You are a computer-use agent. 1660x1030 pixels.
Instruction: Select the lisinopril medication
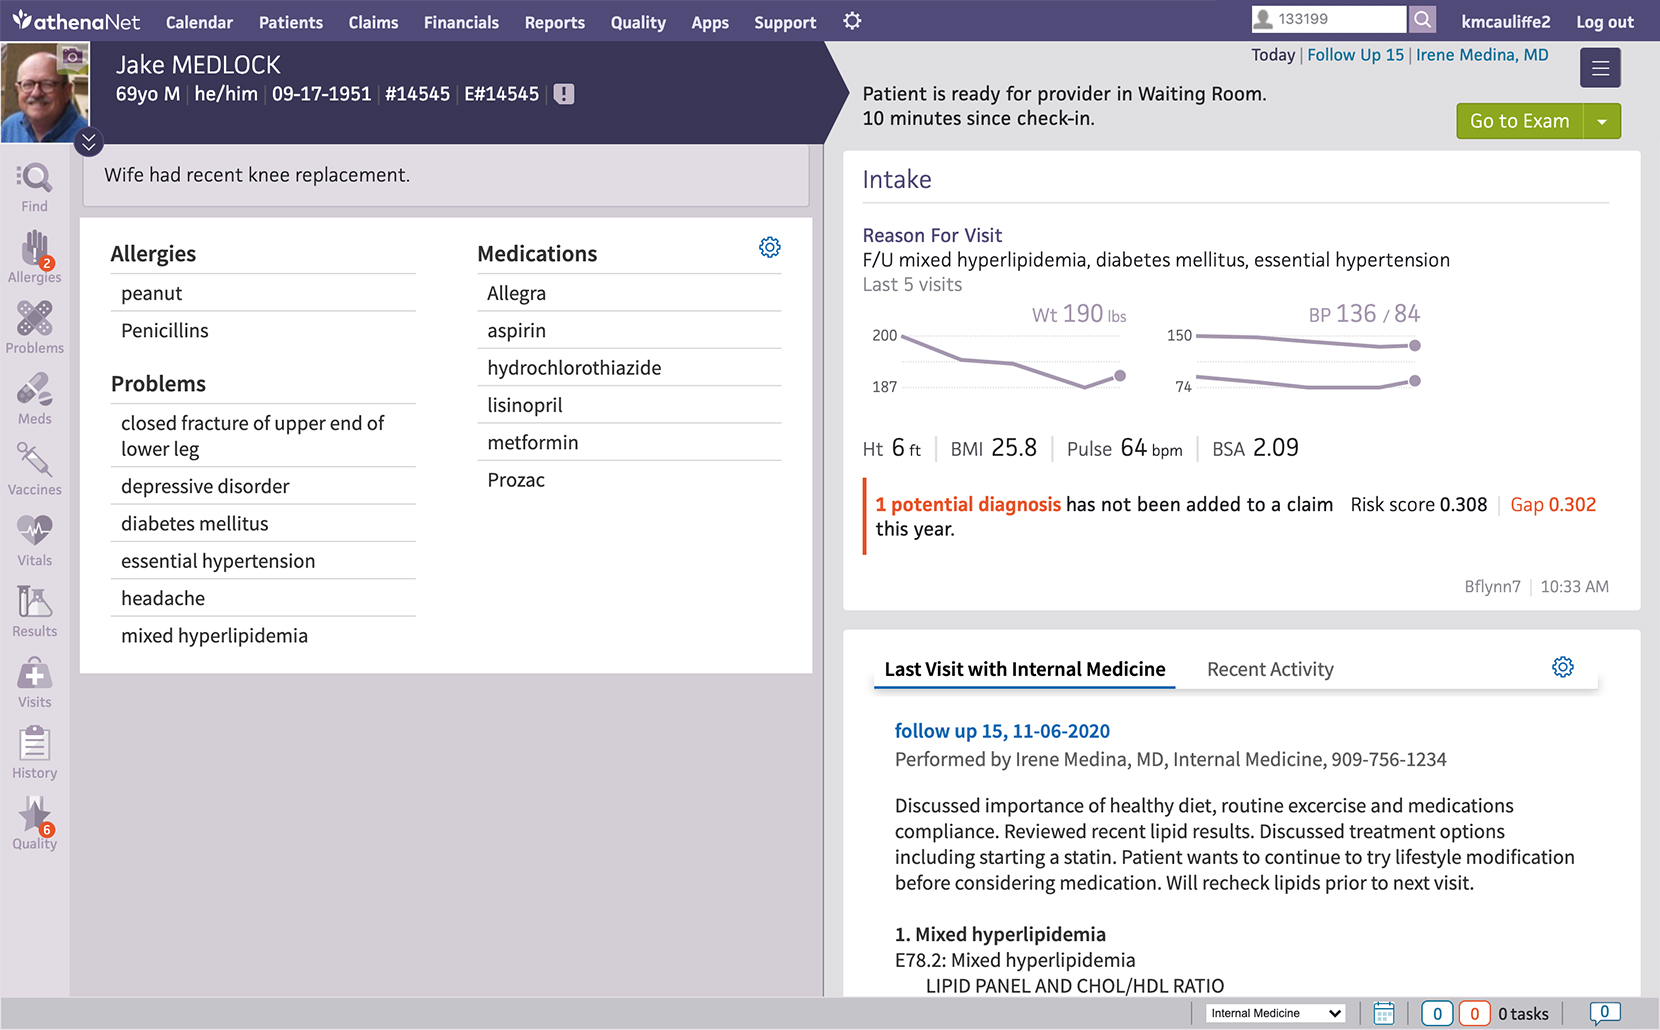pyautogui.click(x=629, y=405)
